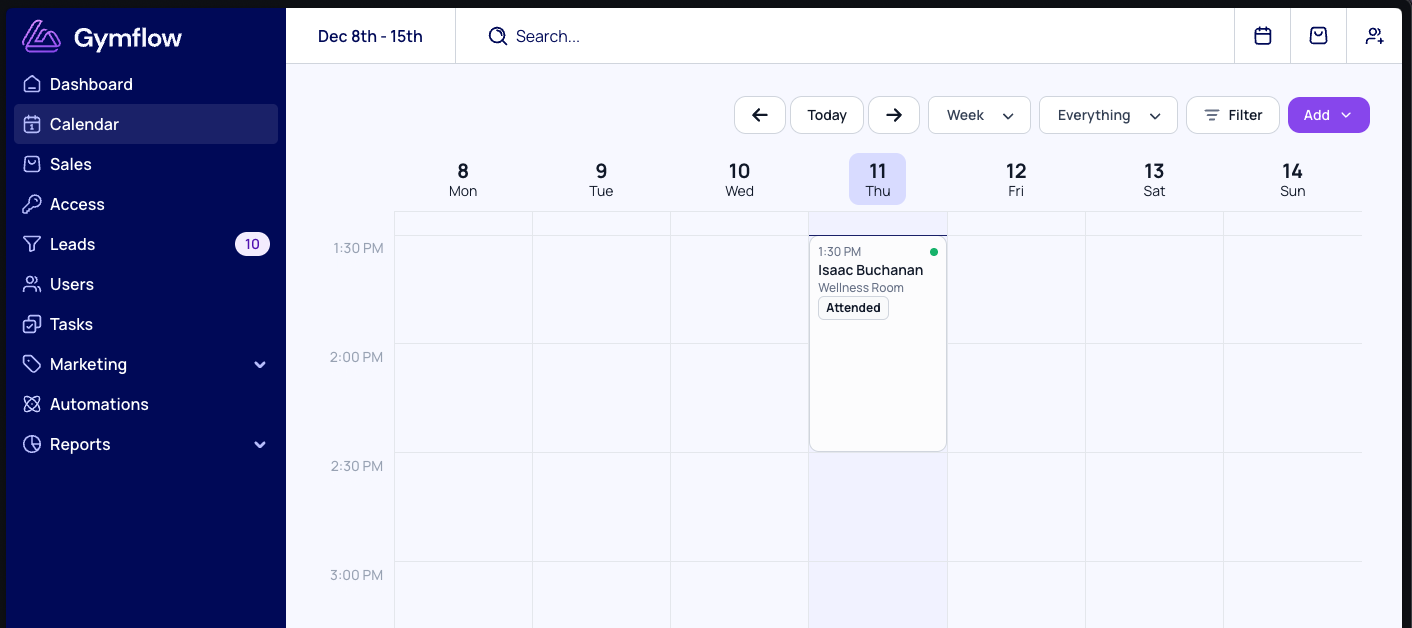
Task: Navigate to Access
Action: (x=146, y=204)
